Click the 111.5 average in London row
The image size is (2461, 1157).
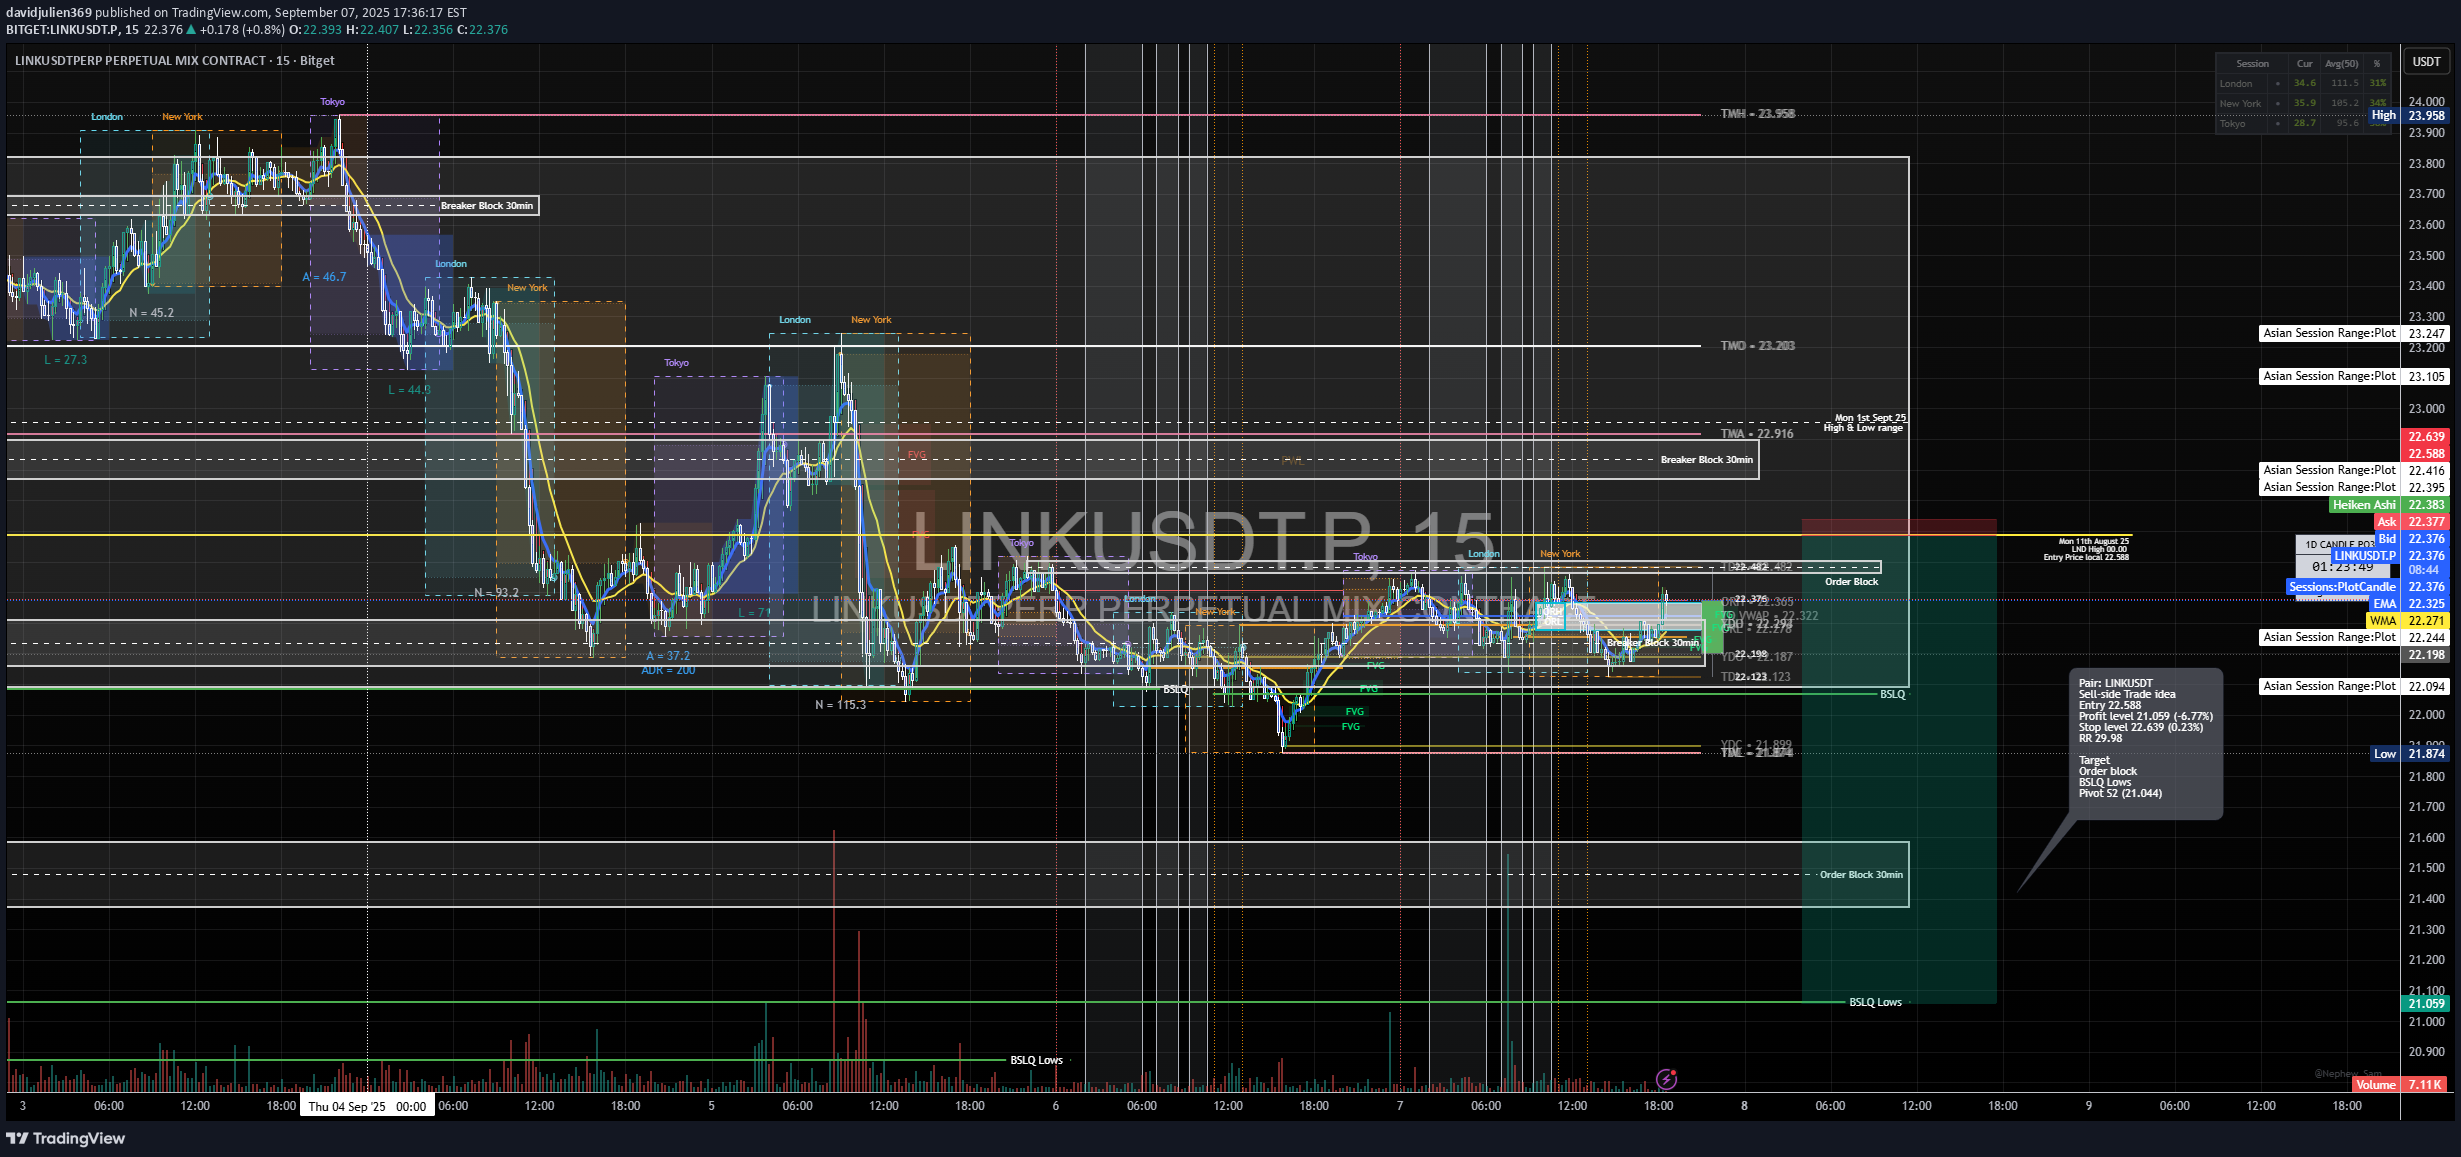pos(2344,83)
